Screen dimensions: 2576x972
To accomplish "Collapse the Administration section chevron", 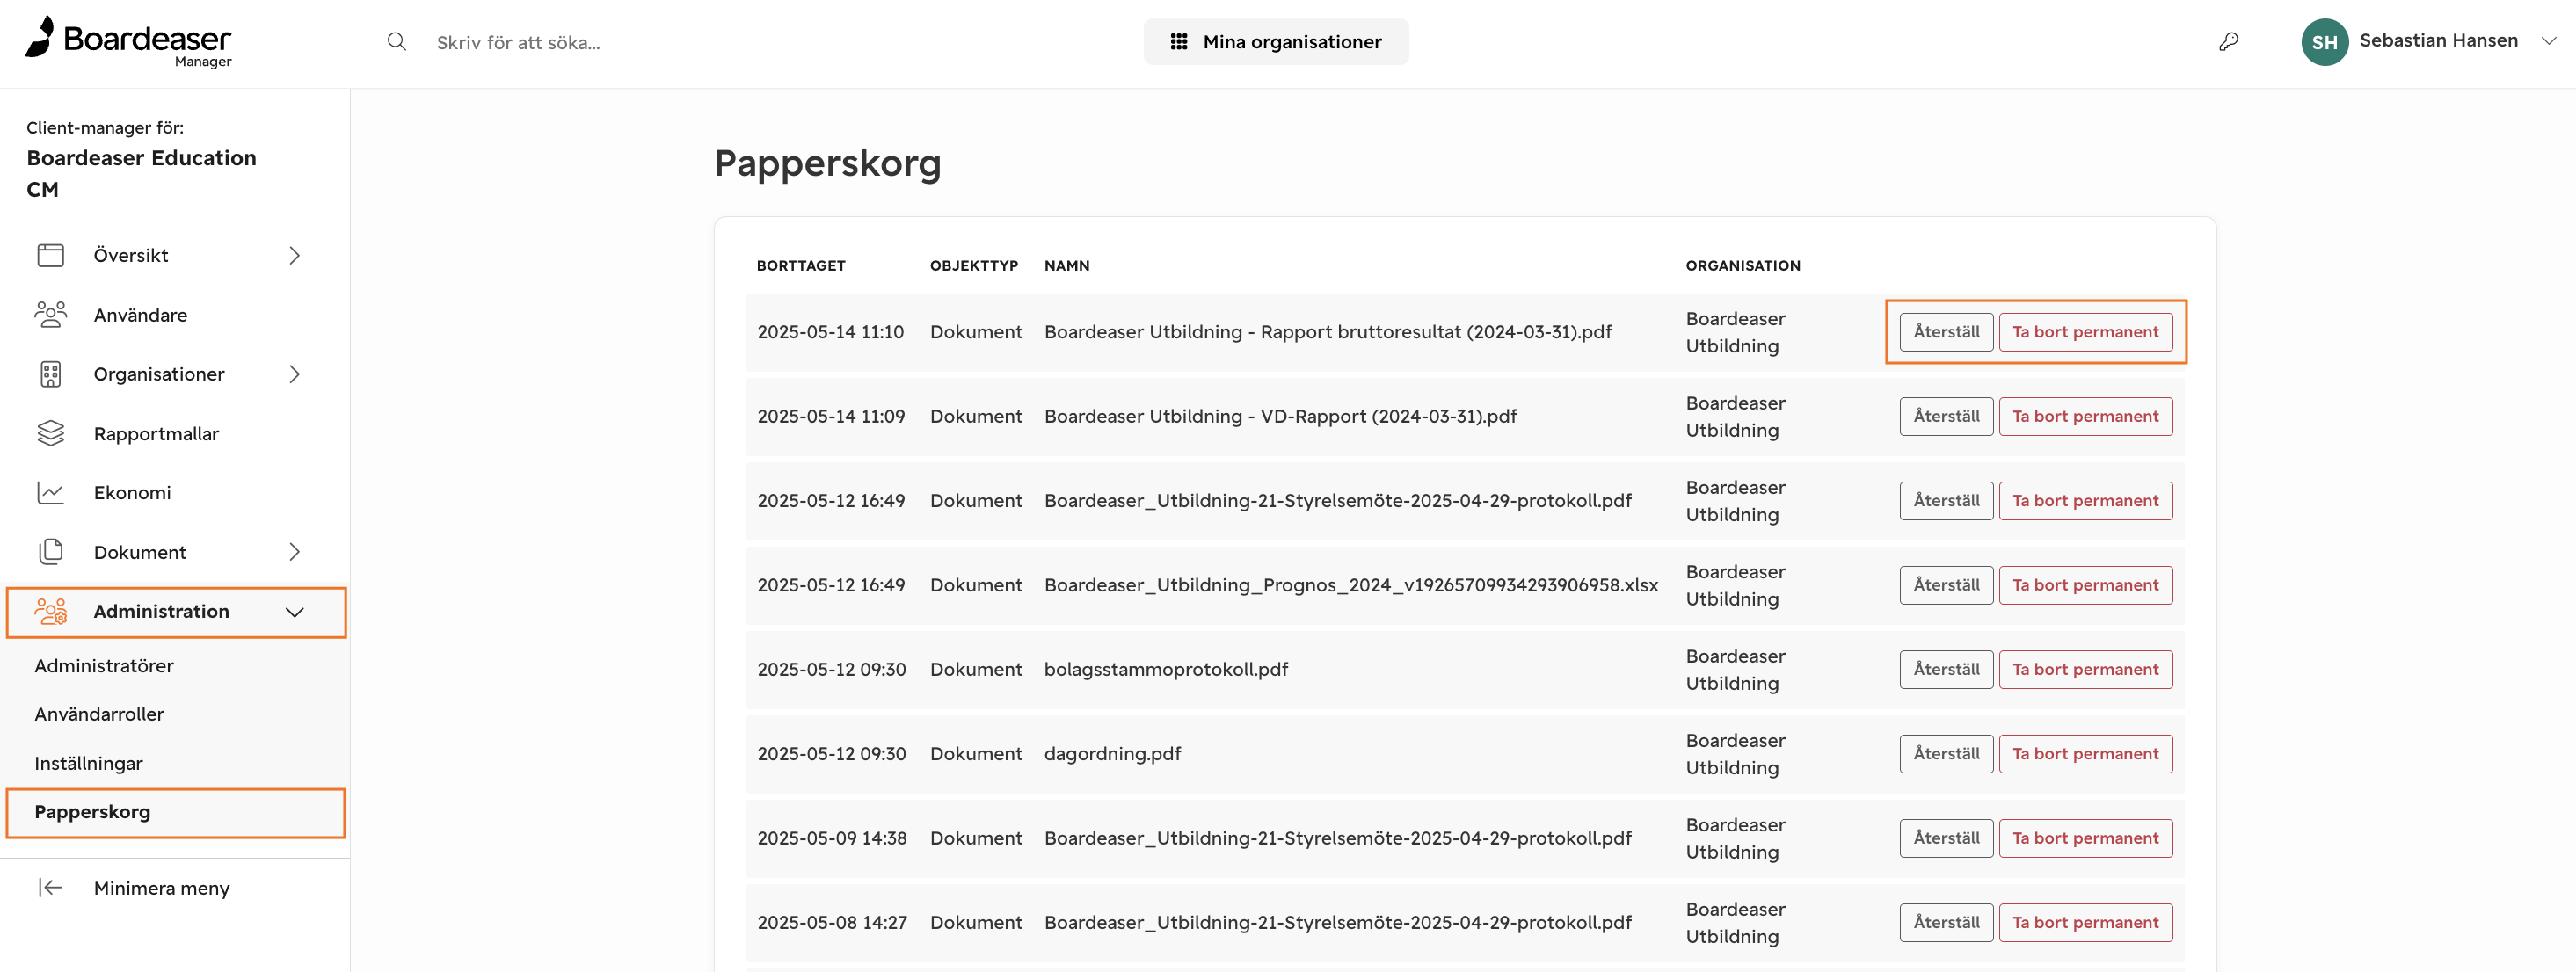I will pyautogui.click(x=294, y=612).
